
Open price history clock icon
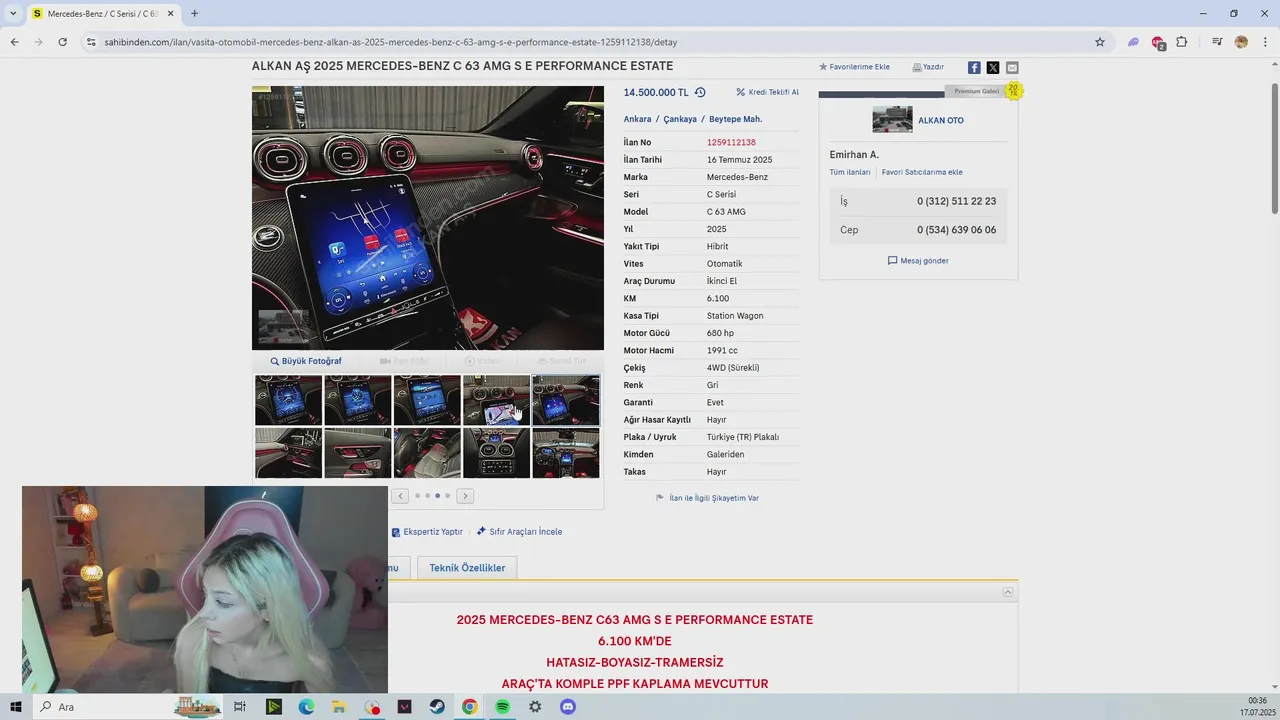[x=700, y=92]
